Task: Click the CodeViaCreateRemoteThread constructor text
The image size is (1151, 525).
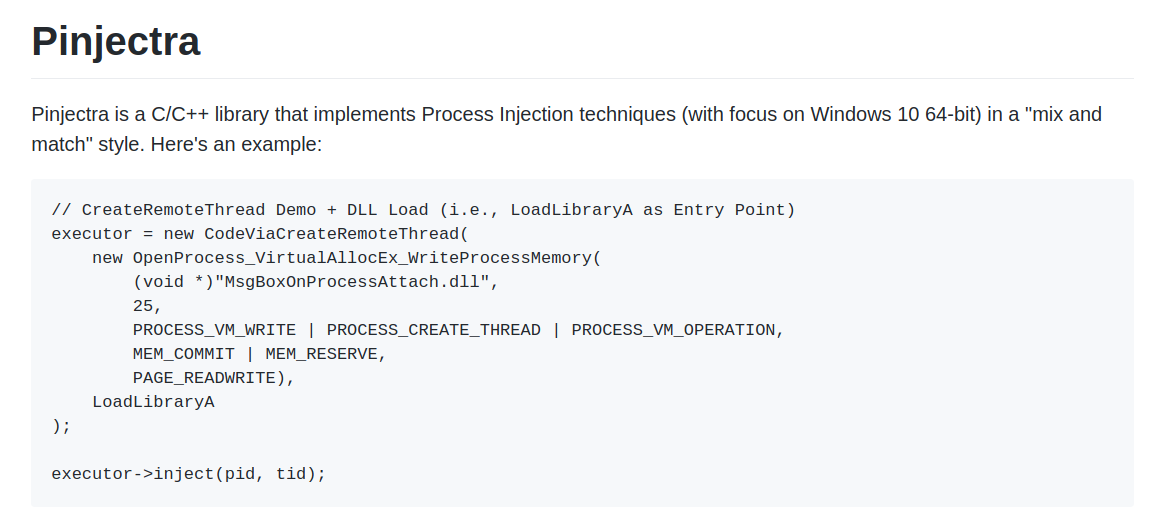Action: point(336,234)
